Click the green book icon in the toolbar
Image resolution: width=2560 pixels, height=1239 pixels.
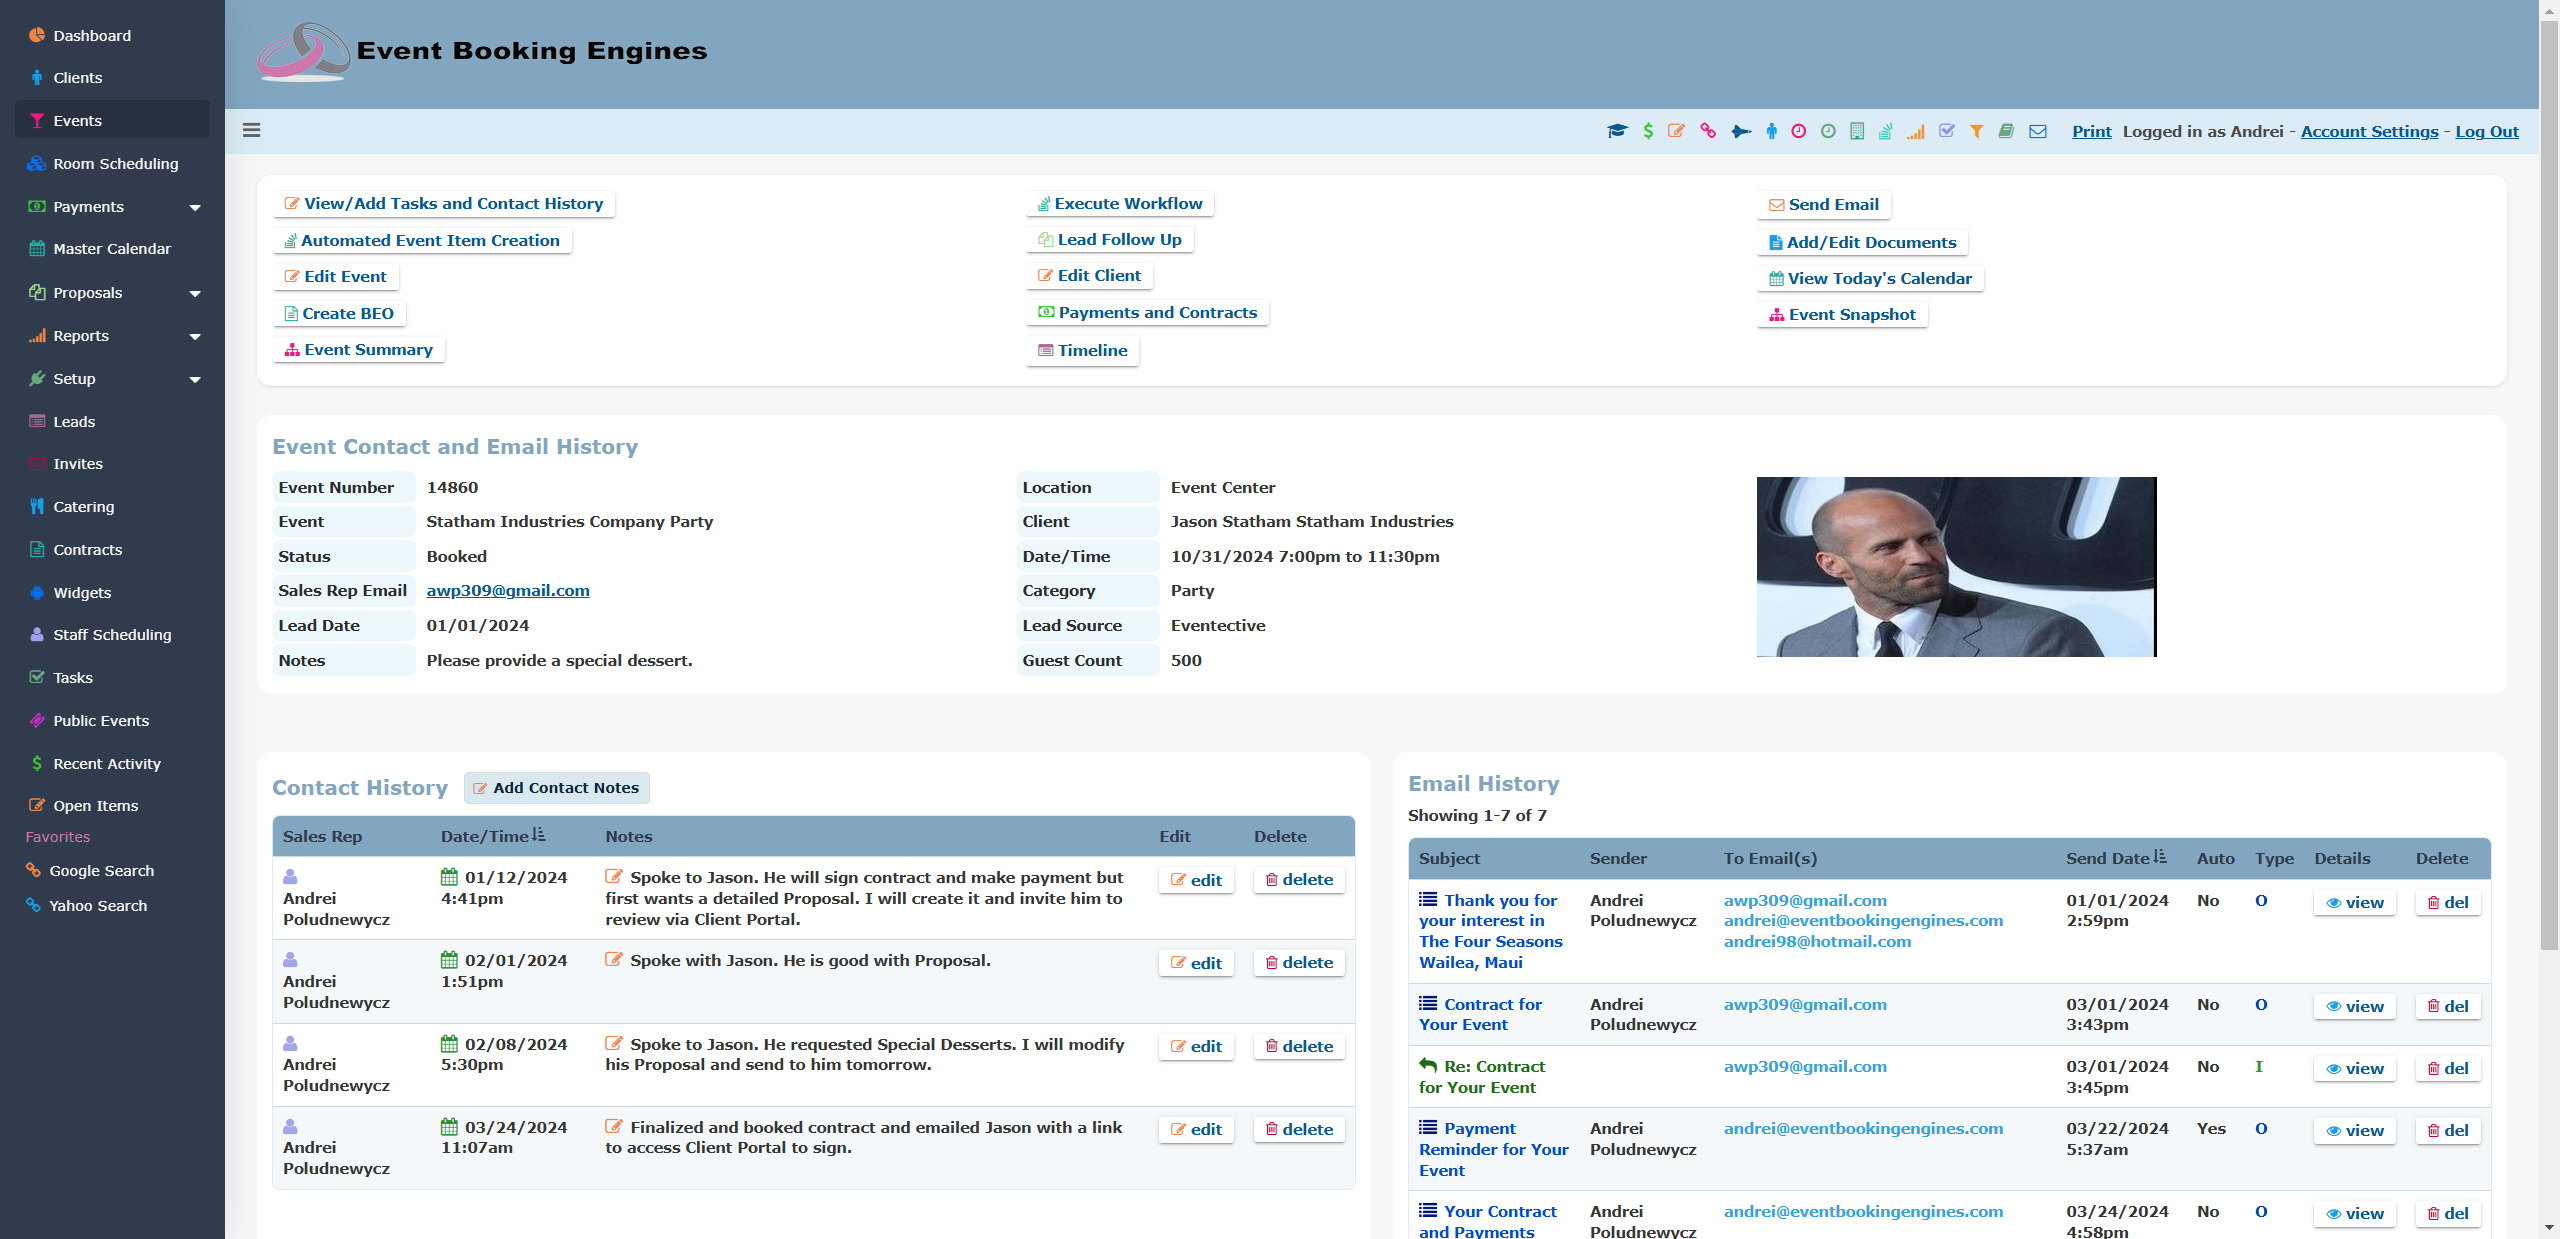point(2007,131)
